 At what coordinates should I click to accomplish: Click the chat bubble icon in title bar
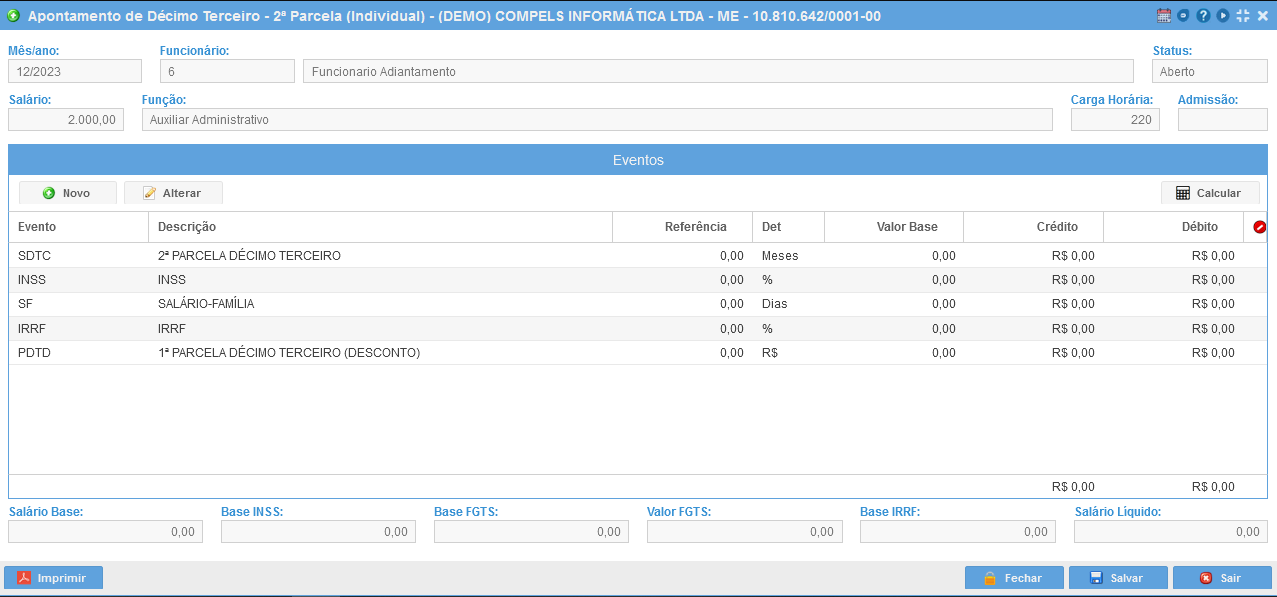1183,16
